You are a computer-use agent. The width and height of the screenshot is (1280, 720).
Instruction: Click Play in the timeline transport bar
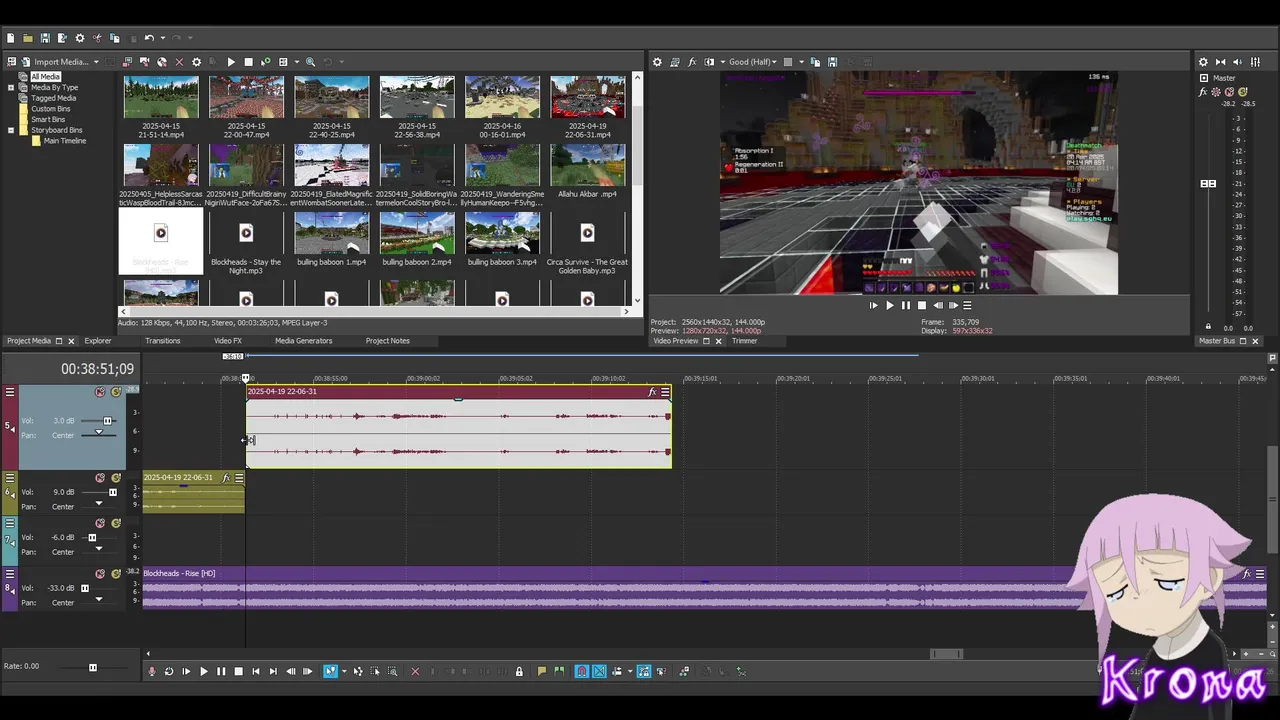(203, 672)
